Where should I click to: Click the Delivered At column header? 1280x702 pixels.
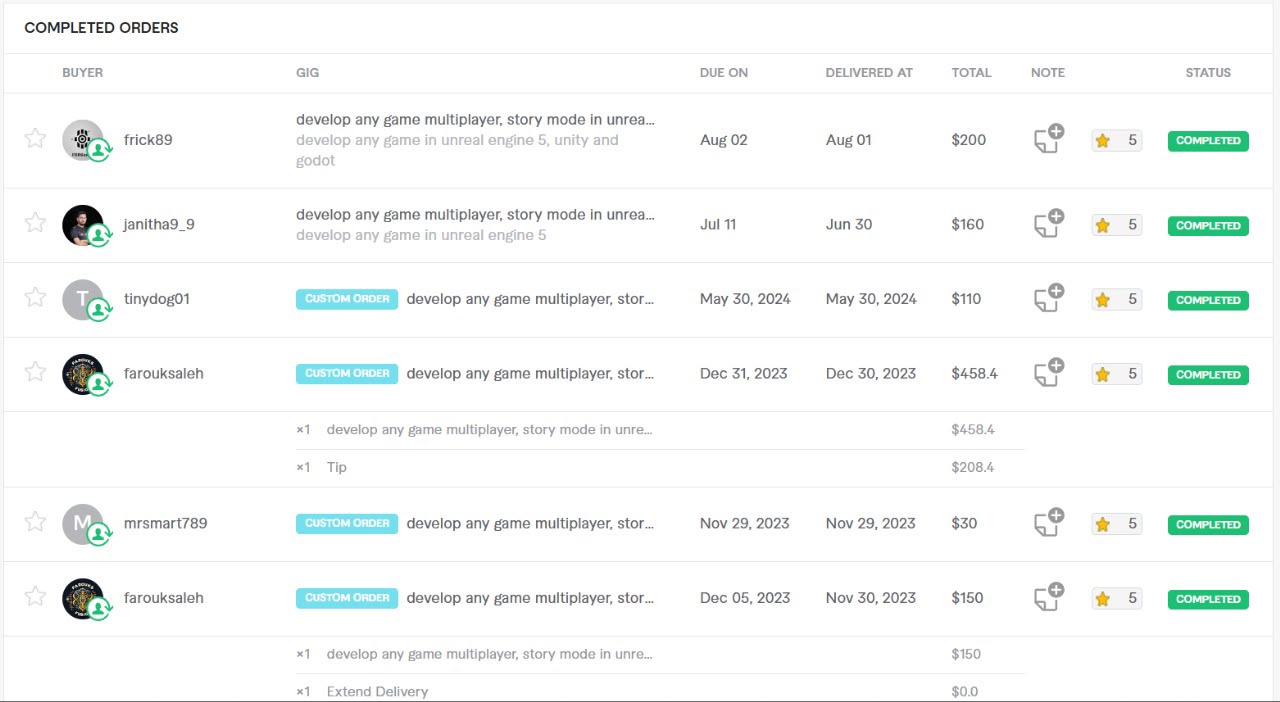tap(869, 72)
